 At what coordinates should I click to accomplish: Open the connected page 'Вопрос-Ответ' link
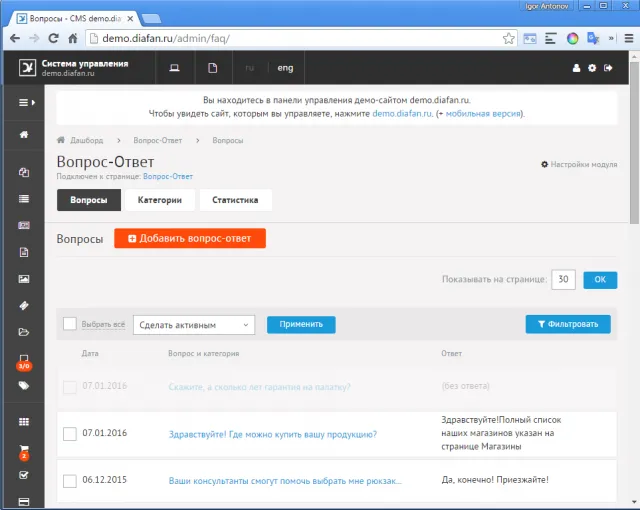point(168,176)
